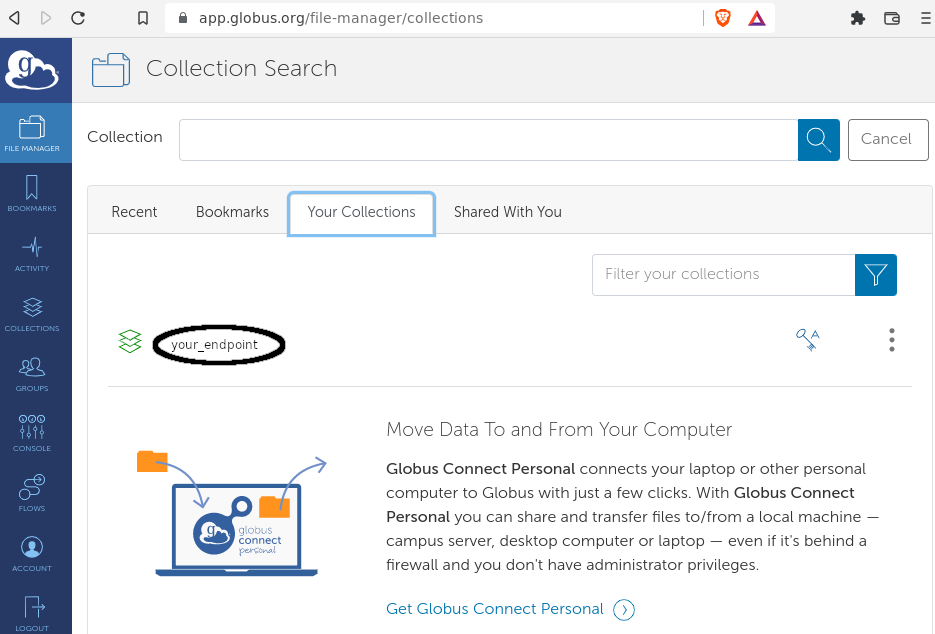Viewport: 935px width, 634px height.
Task: Open Brave Shields lion icon
Action: 723,18
